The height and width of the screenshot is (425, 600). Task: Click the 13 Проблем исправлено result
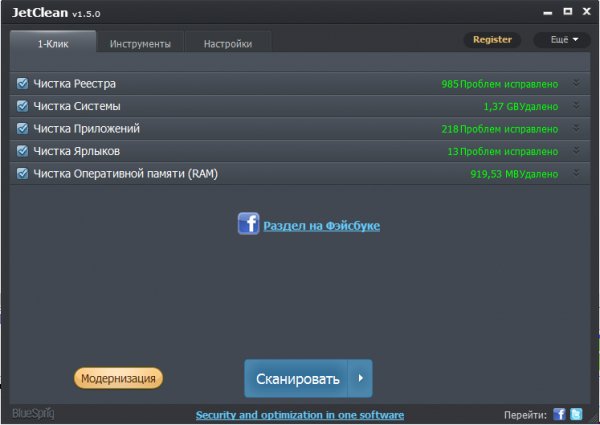point(503,151)
